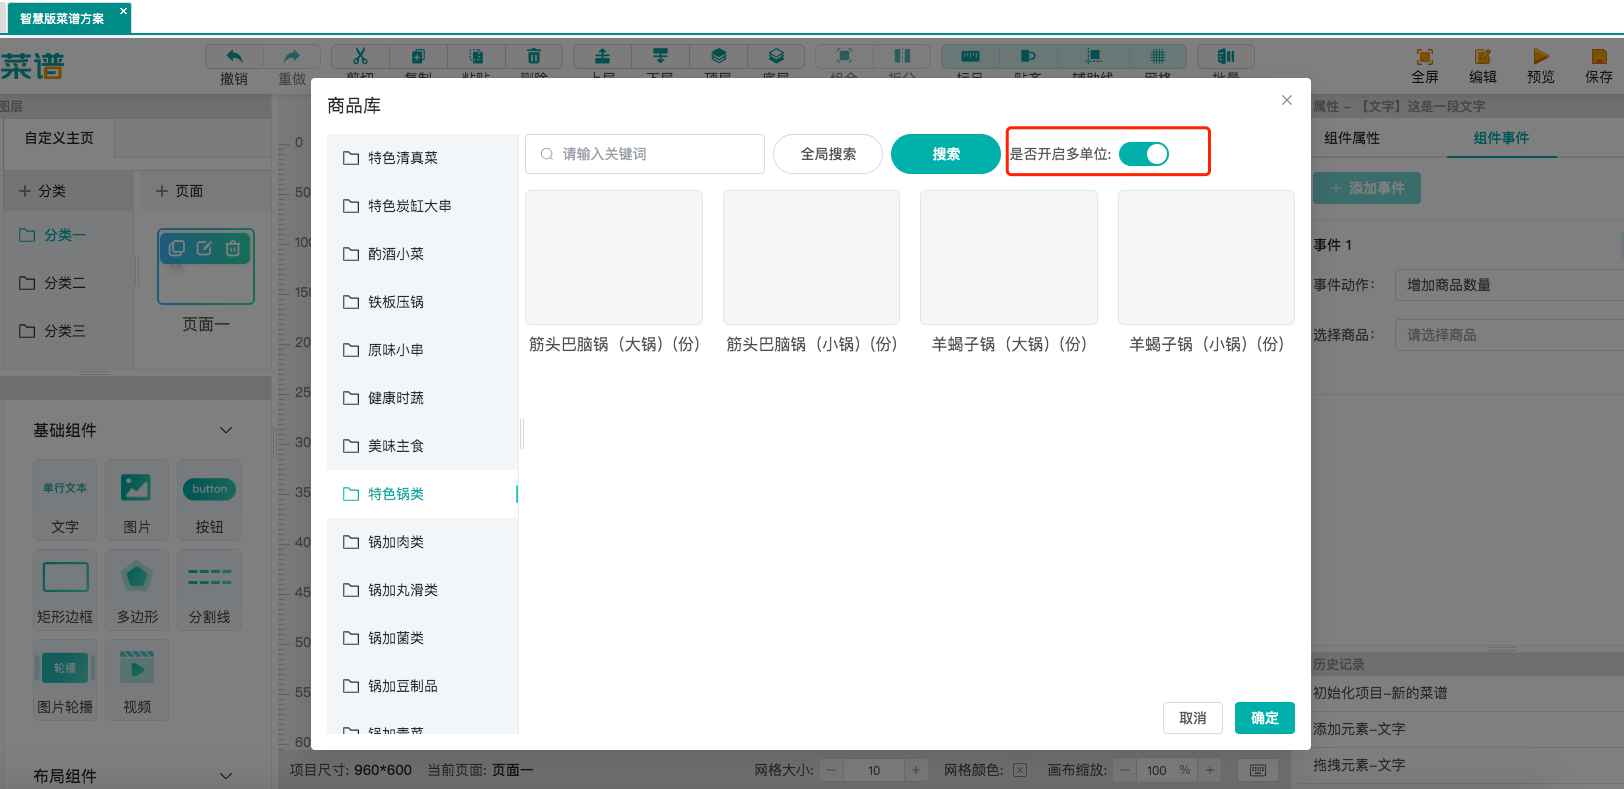Click the 全屏 fullscreen icon

[1425, 57]
